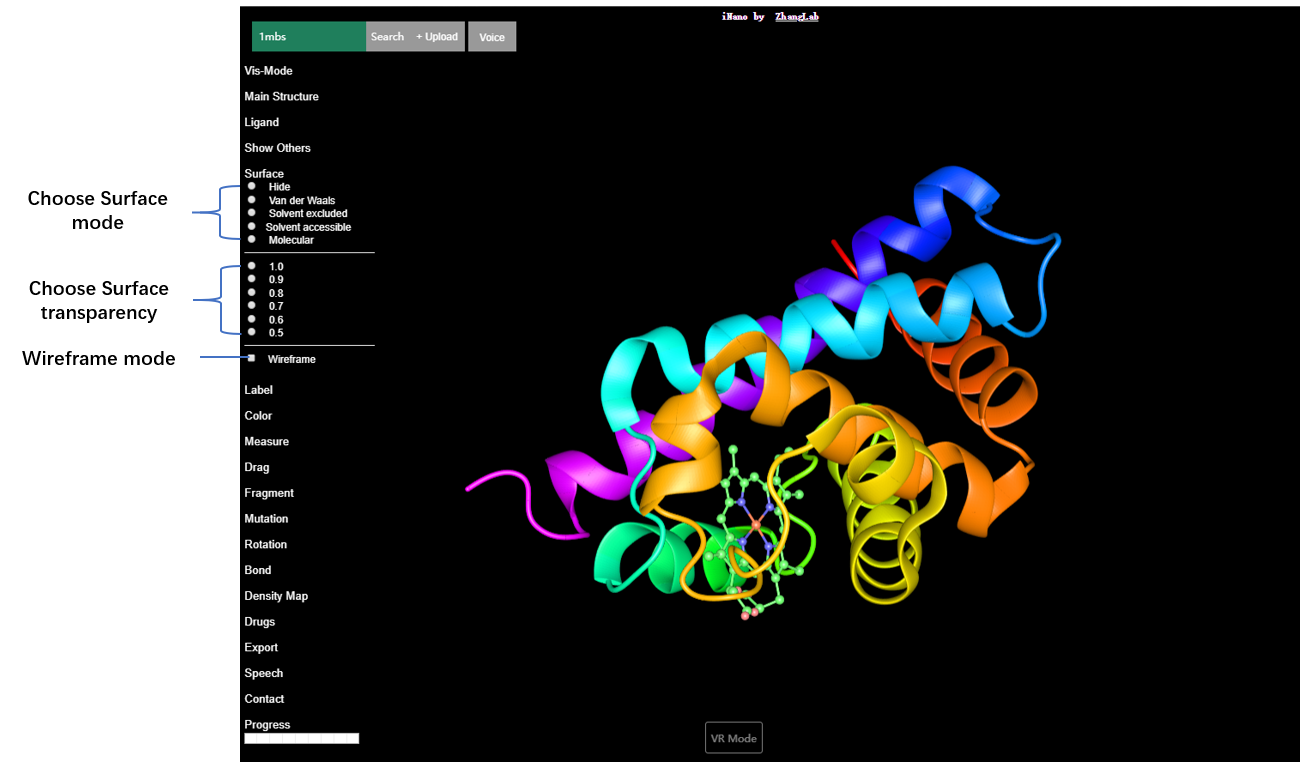The width and height of the screenshot is (1305, 767).
Task: Enter VR Mode
Action: point(733,738)
